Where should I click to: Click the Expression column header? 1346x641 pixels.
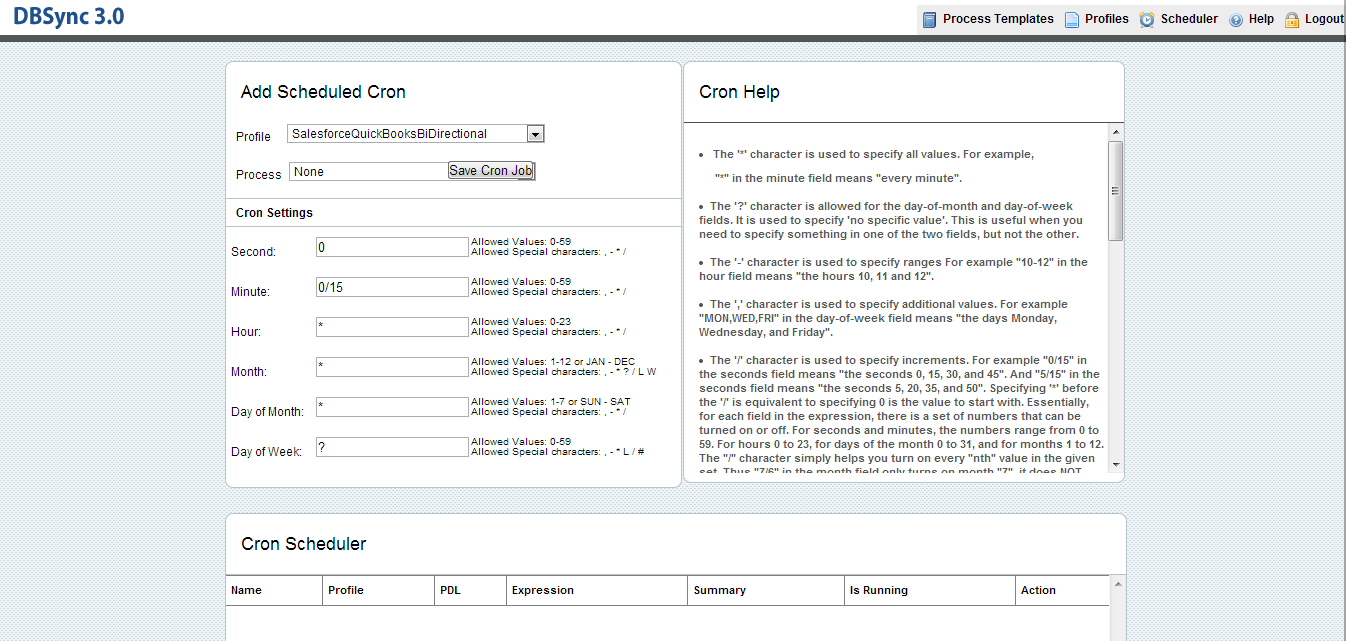542,590
